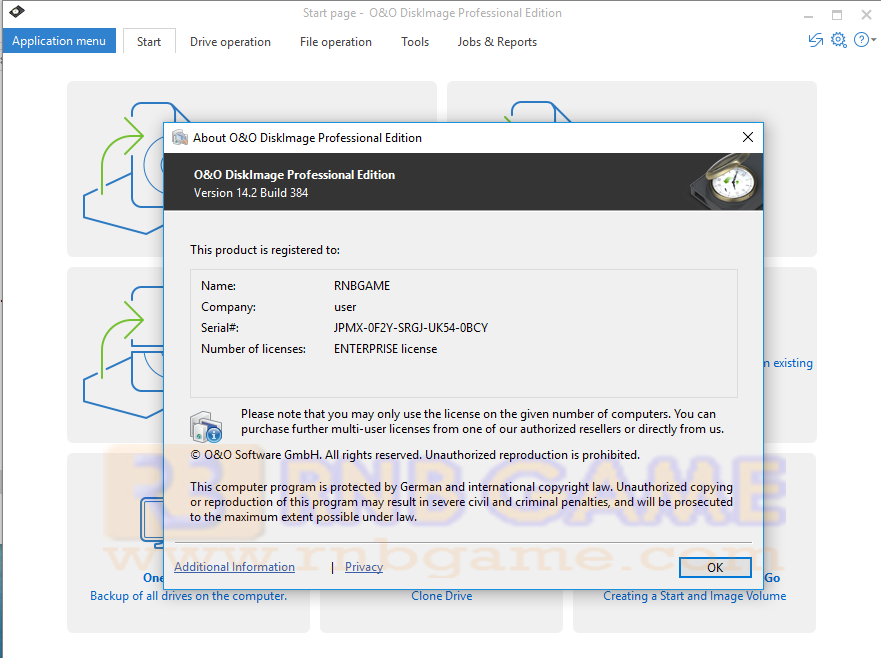
Task: Open the Additional Information link
Action: click(x=234, y=567)
